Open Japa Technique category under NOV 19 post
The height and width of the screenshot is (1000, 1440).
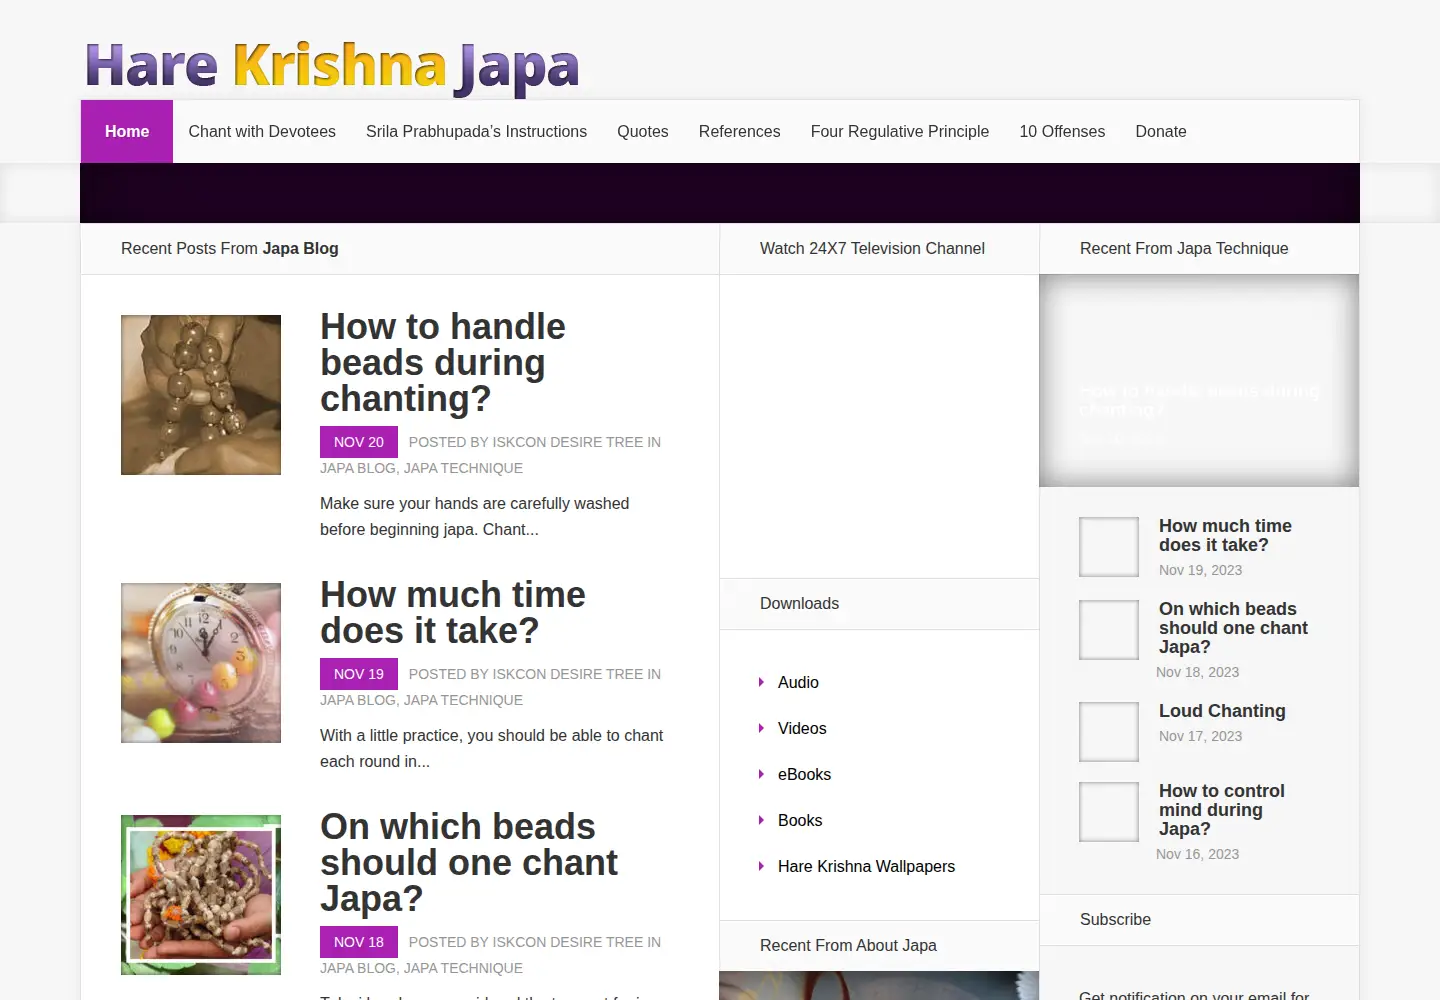(464, 700)
